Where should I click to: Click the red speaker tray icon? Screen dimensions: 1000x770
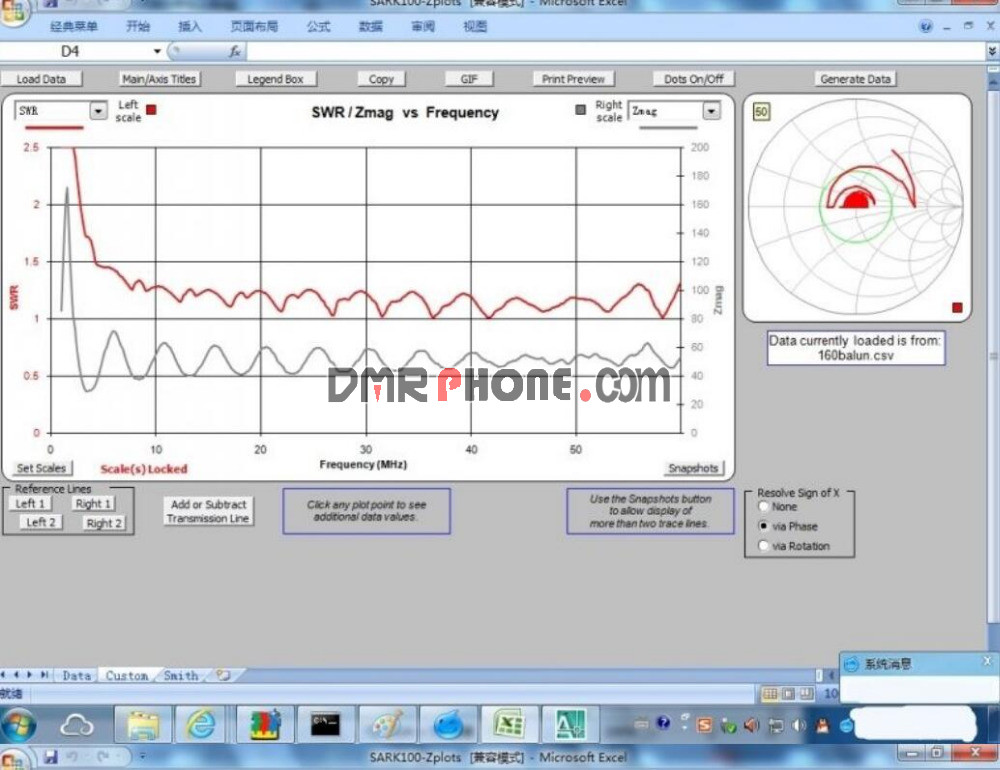pyautogui.click(x=751, y=725)
